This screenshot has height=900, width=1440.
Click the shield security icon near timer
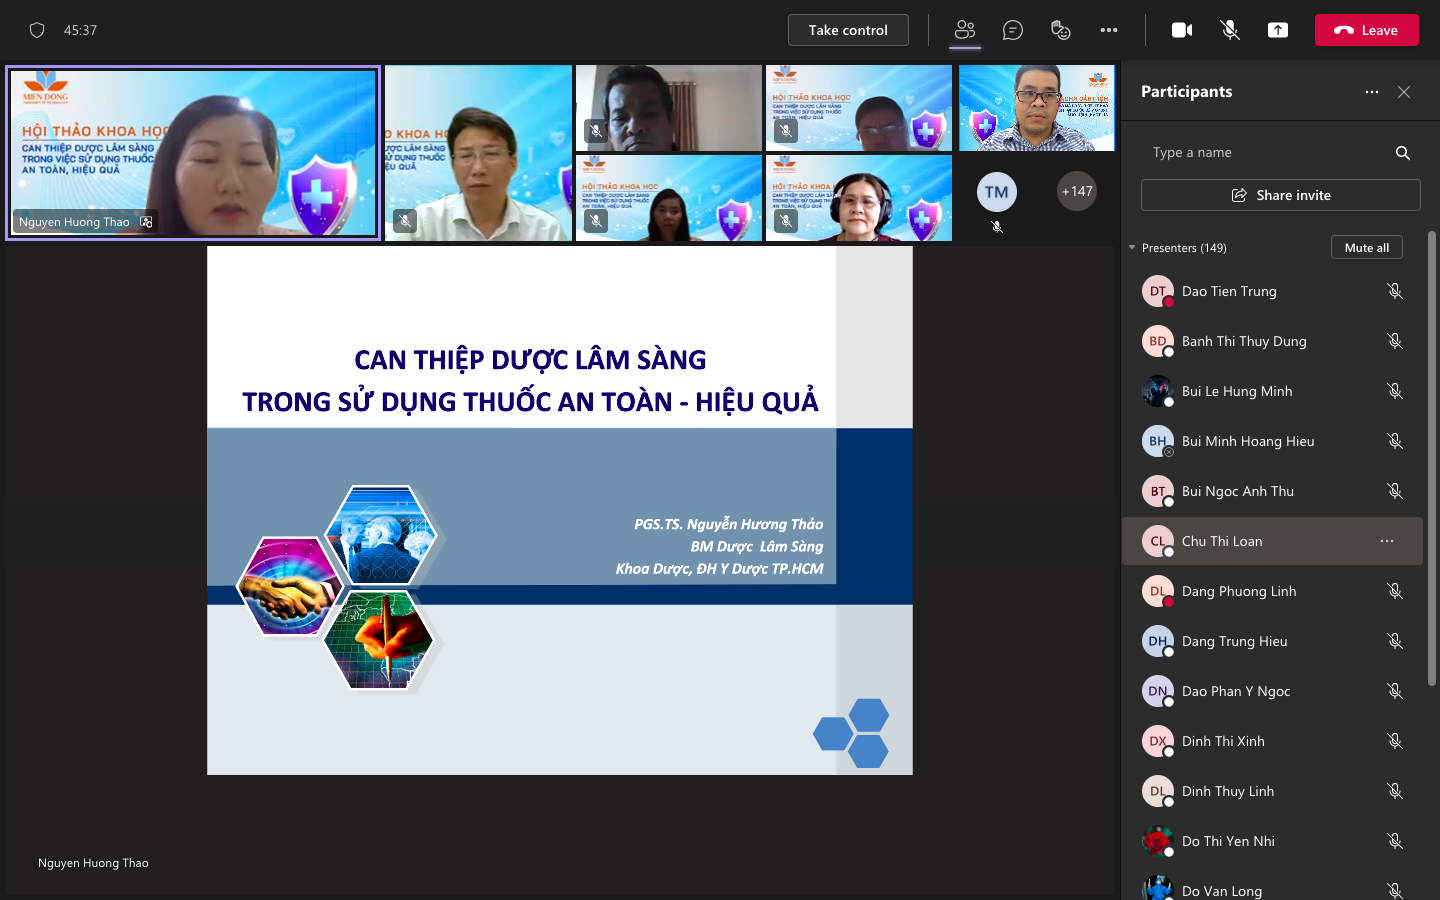[x=37, y=30]
